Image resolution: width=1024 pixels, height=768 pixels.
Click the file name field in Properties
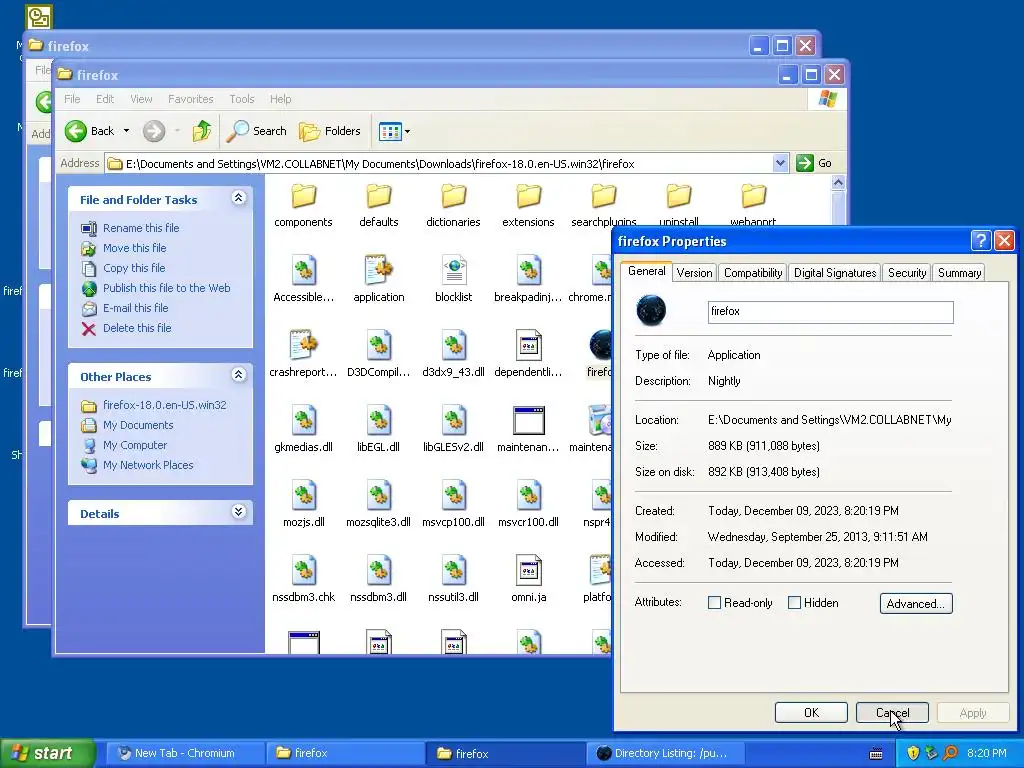830,312
